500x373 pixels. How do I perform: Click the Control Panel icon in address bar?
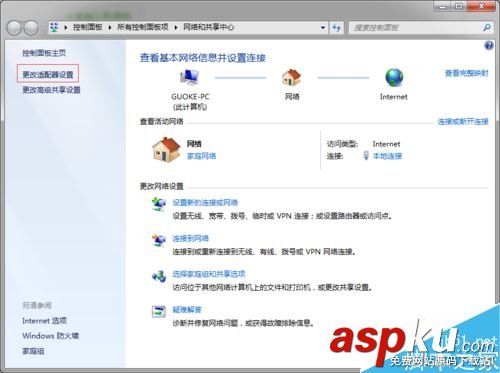click(x=54, y=27)
